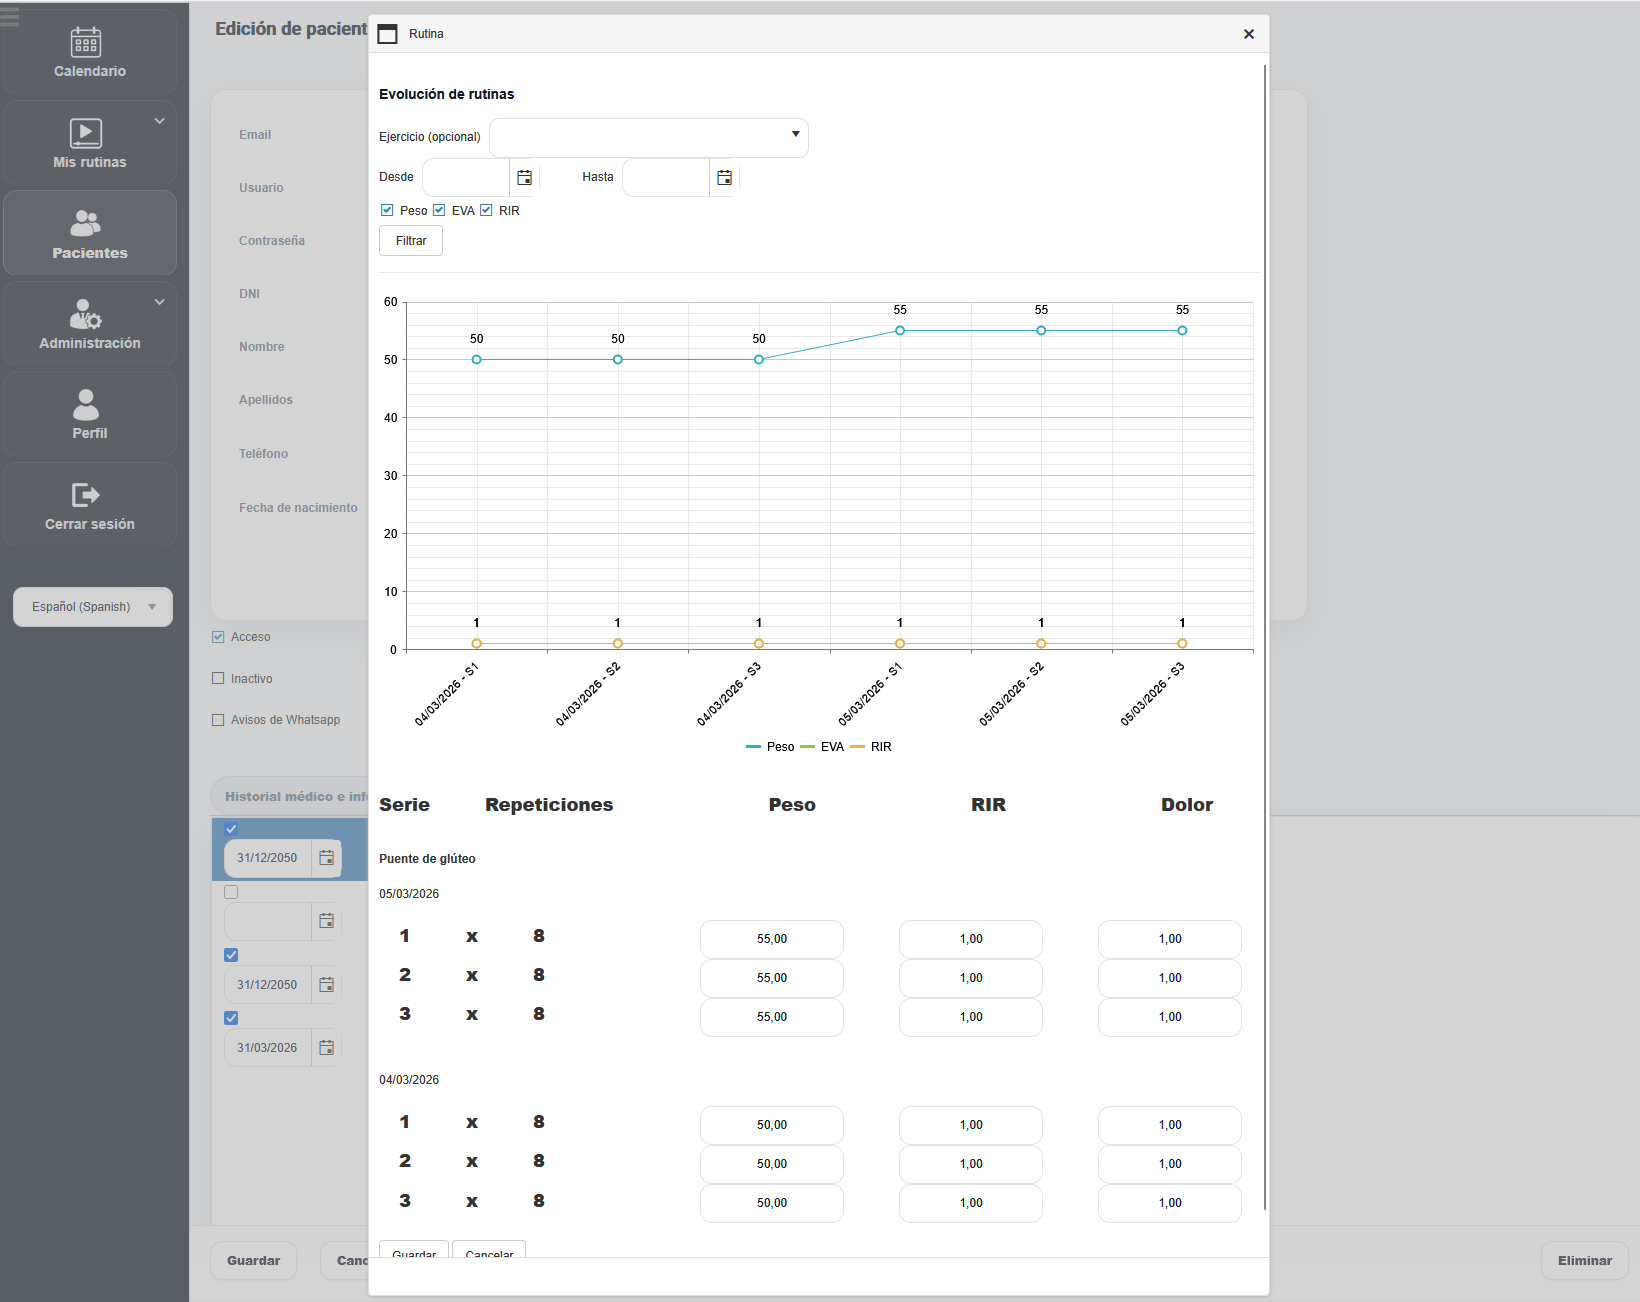Click the first Peso field showing 55,00
This screenshot has height=1302, width=1640.
point(771,939)
